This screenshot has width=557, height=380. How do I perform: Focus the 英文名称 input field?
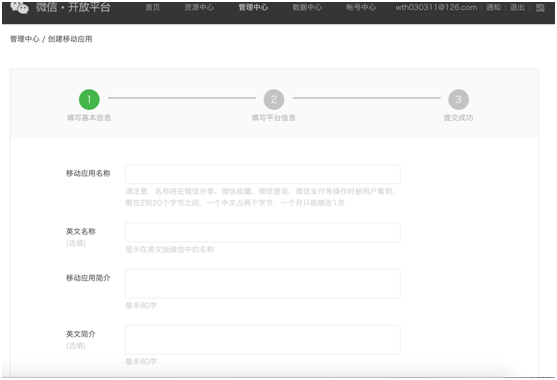(263, 232)
